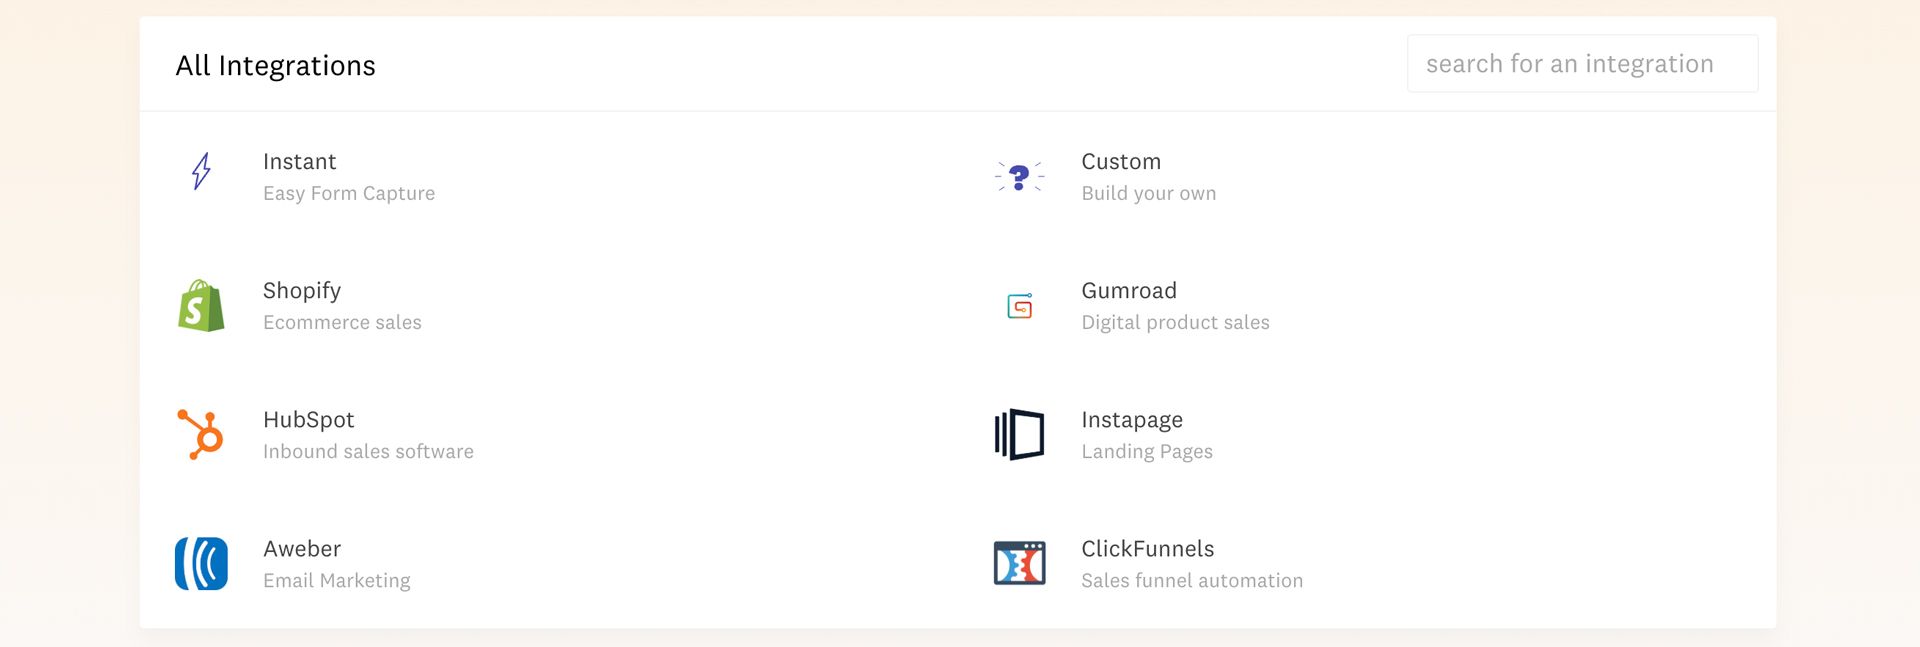Click the 'All Integrations' heading
The height and width of the screenshot is (647, 1920).
pos(275,66)
